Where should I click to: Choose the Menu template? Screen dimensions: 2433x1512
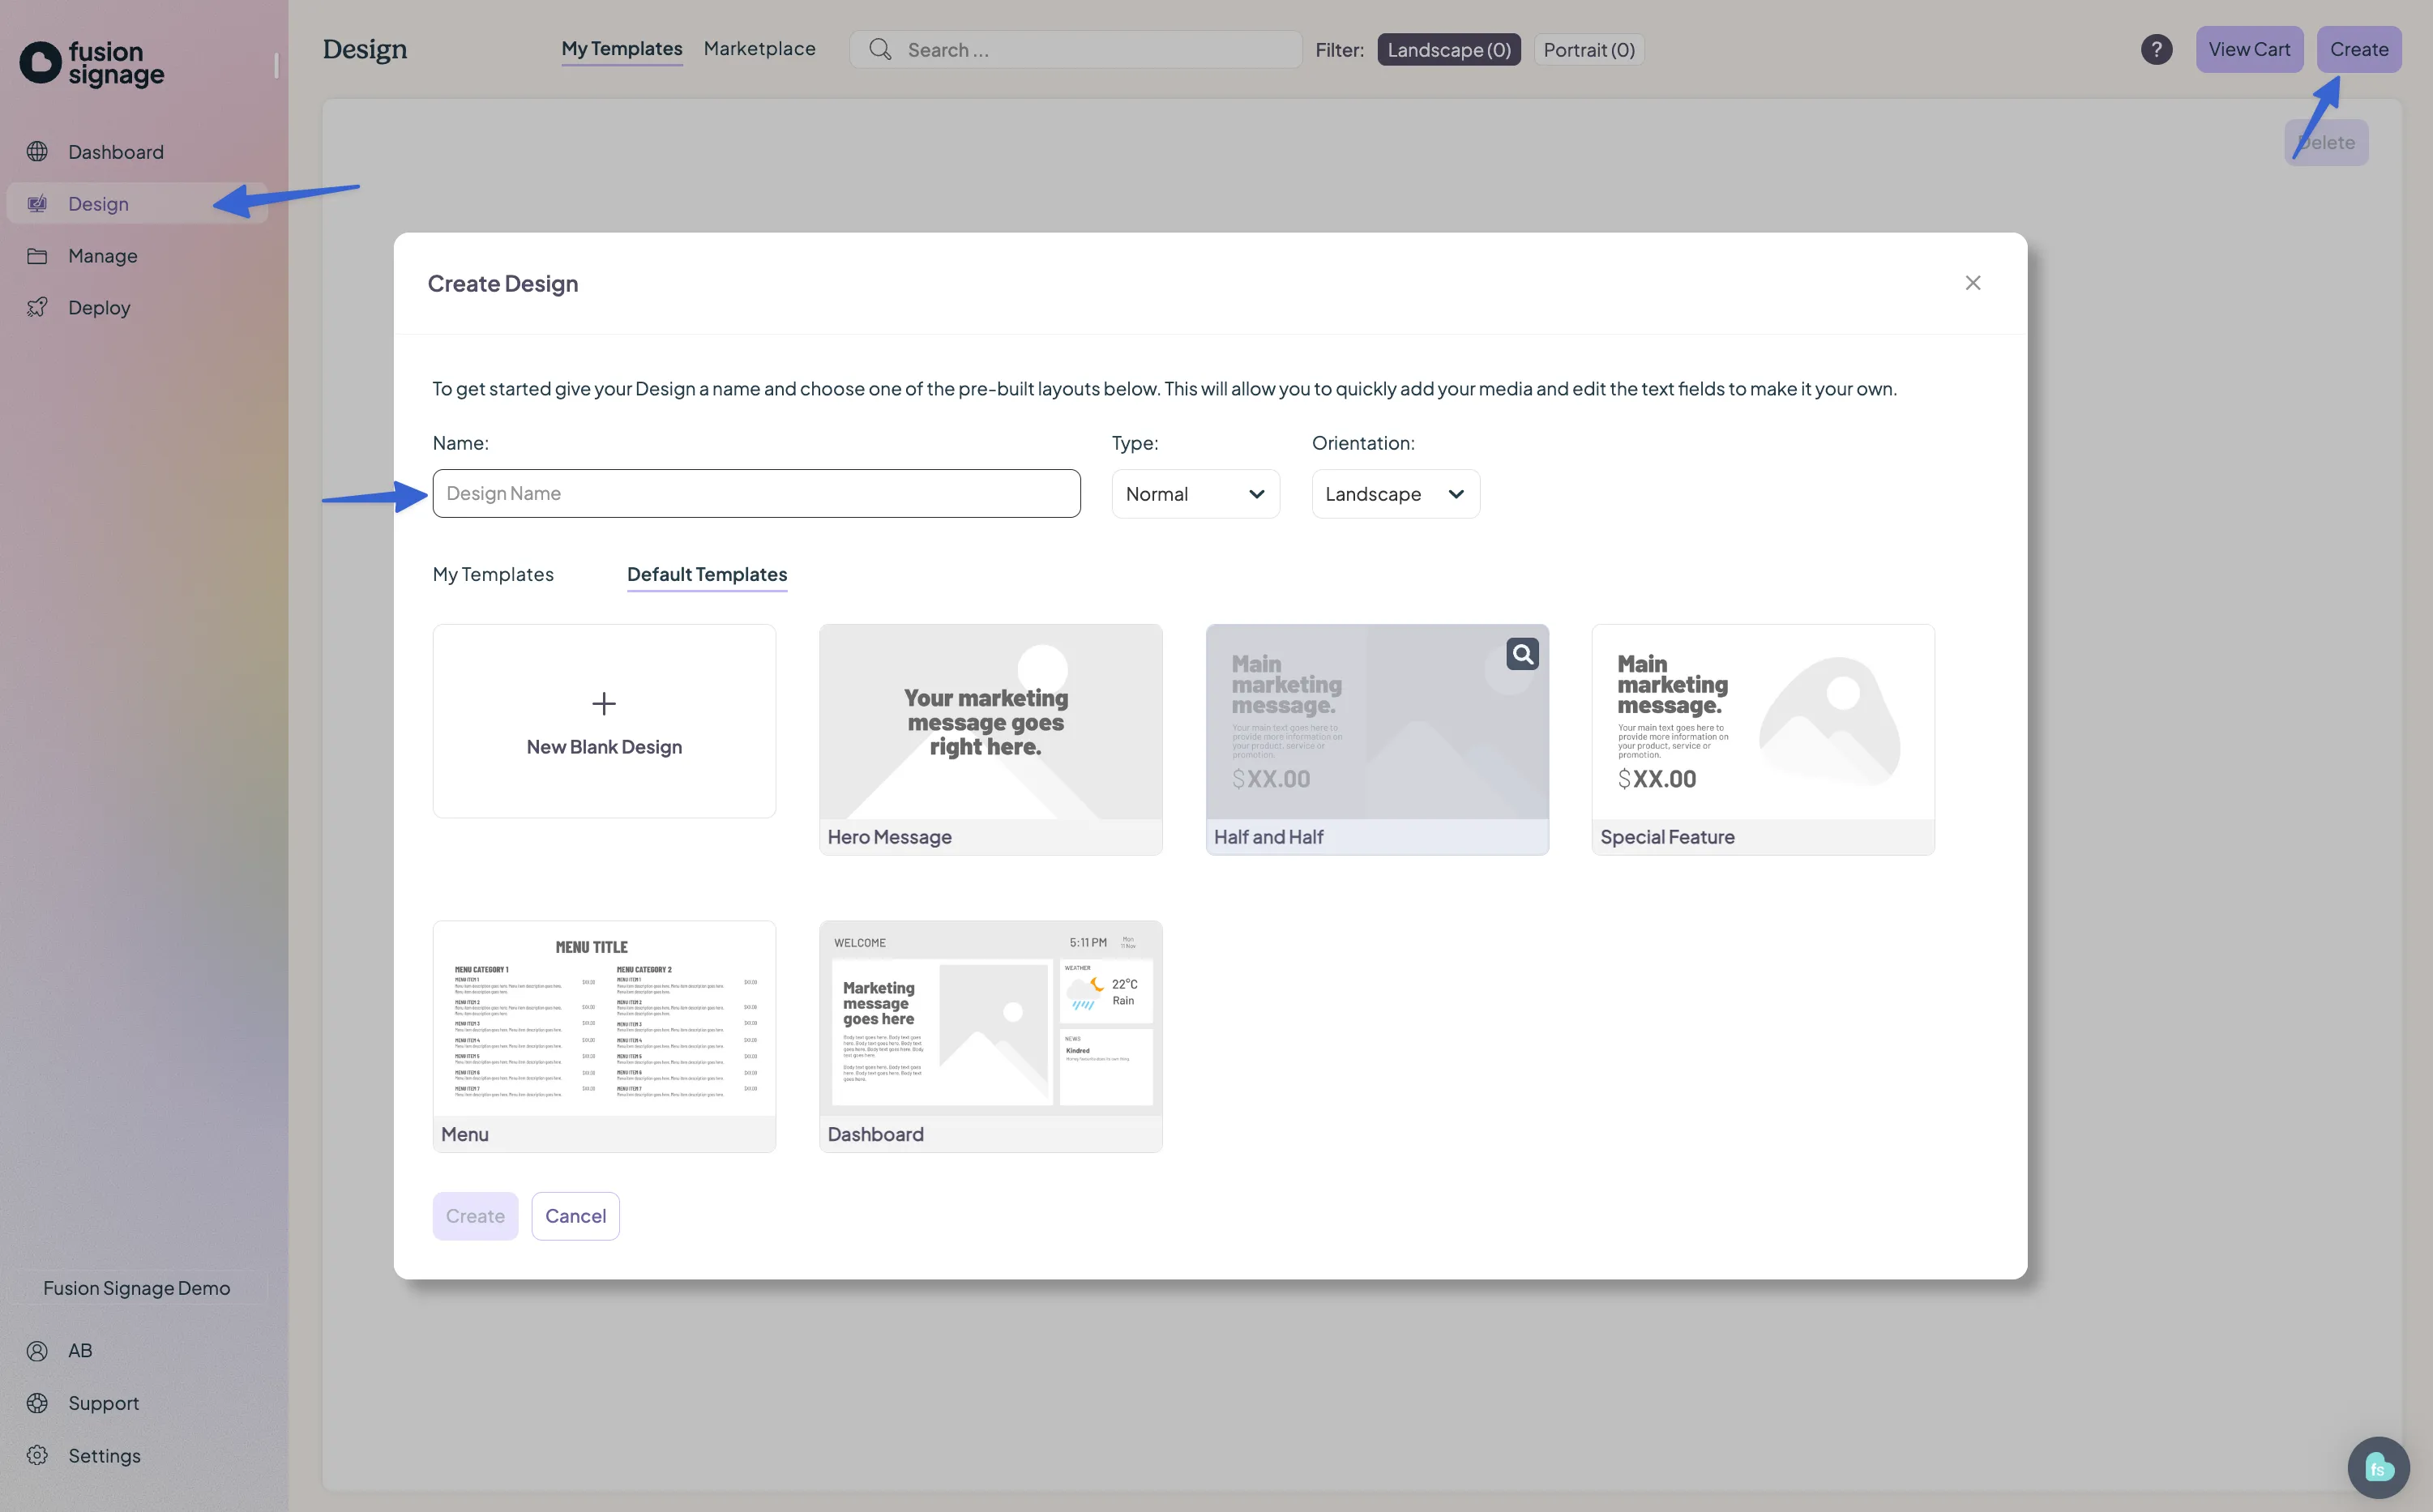604,1036
